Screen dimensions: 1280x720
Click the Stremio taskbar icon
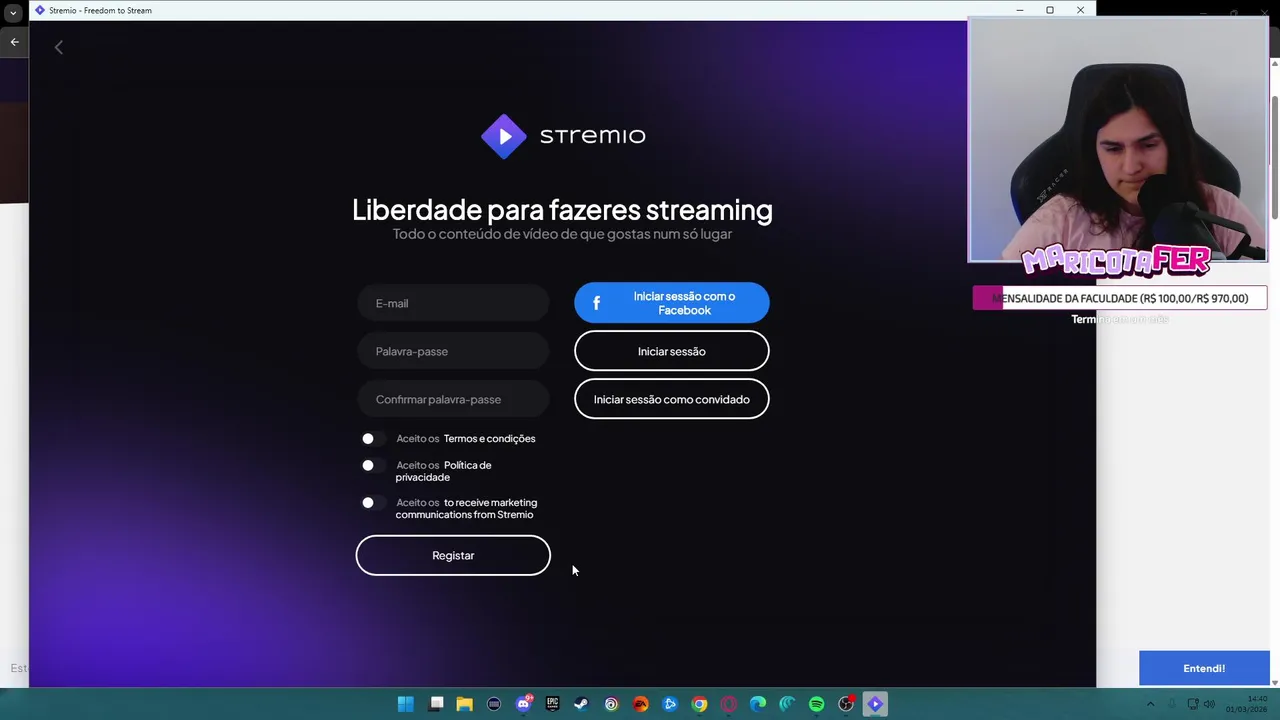pos(875,704)
